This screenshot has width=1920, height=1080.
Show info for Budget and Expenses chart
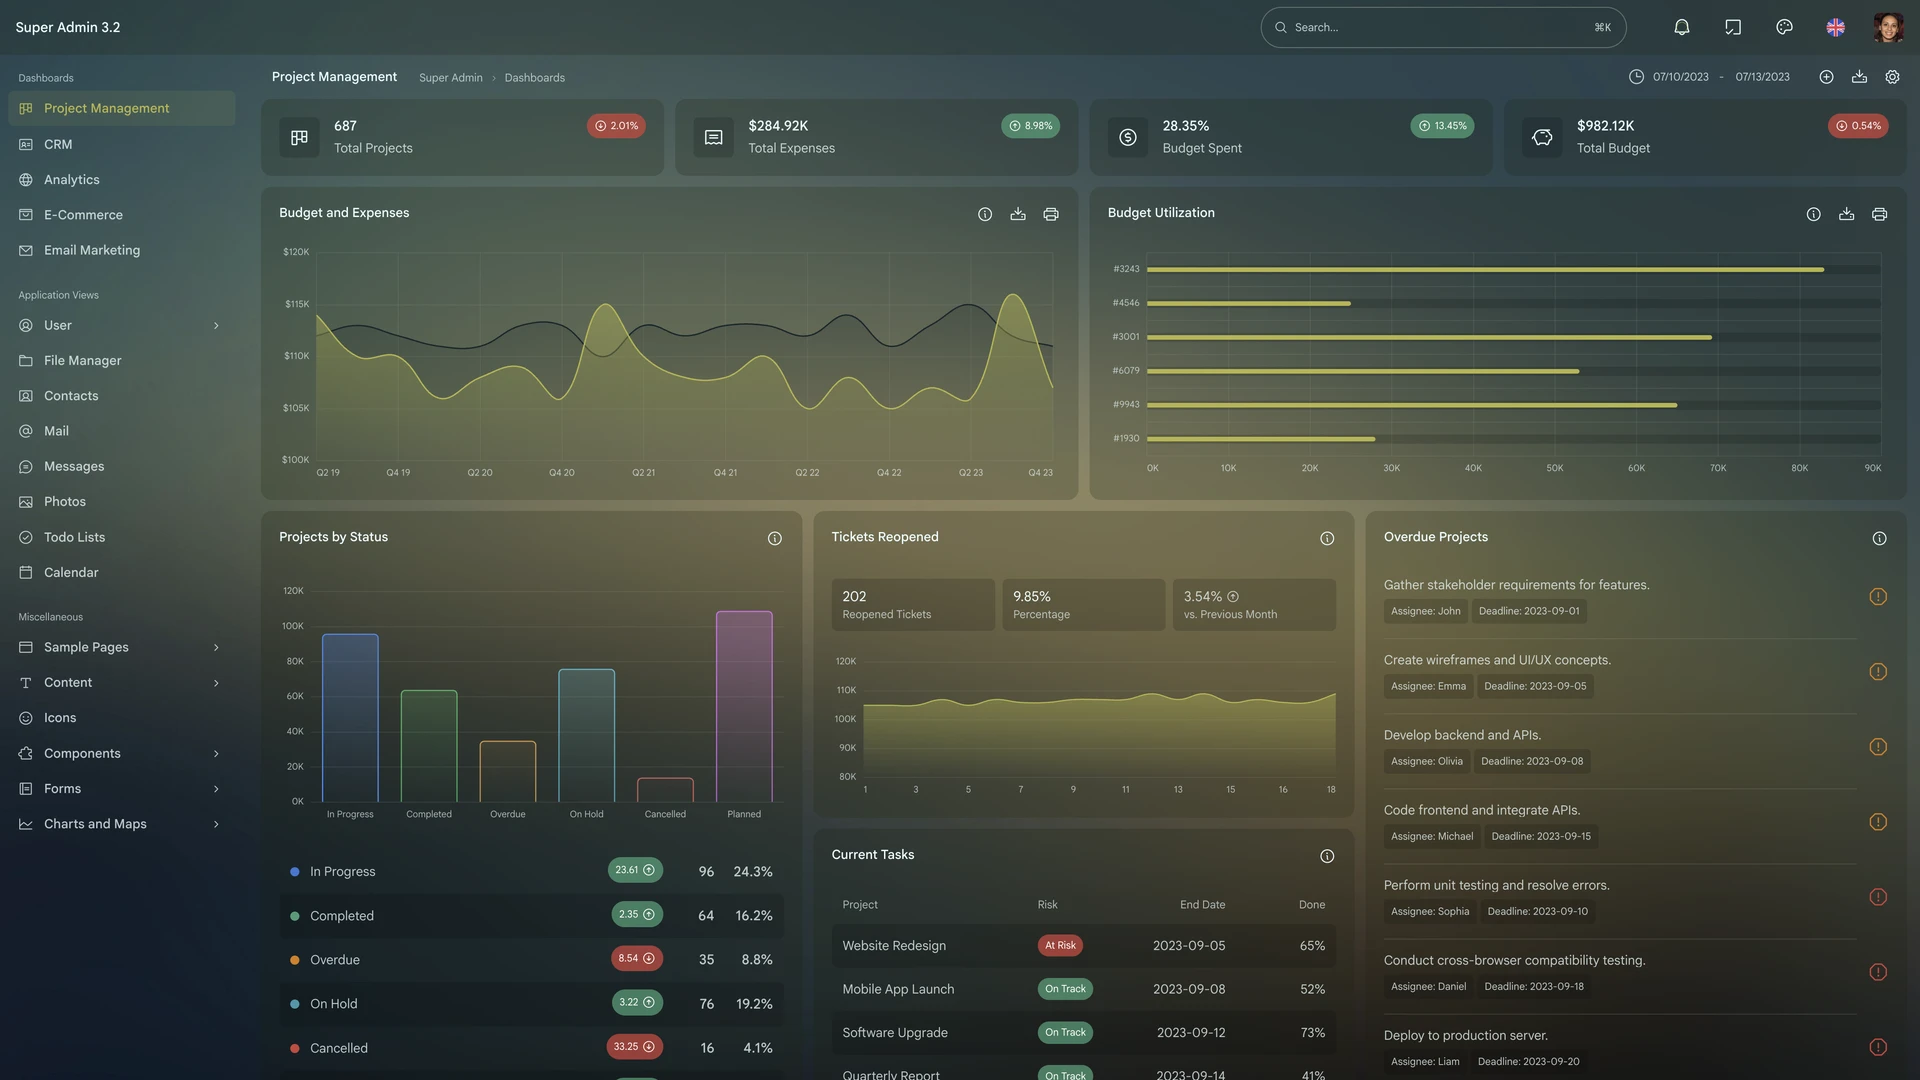tap(985, 214)
